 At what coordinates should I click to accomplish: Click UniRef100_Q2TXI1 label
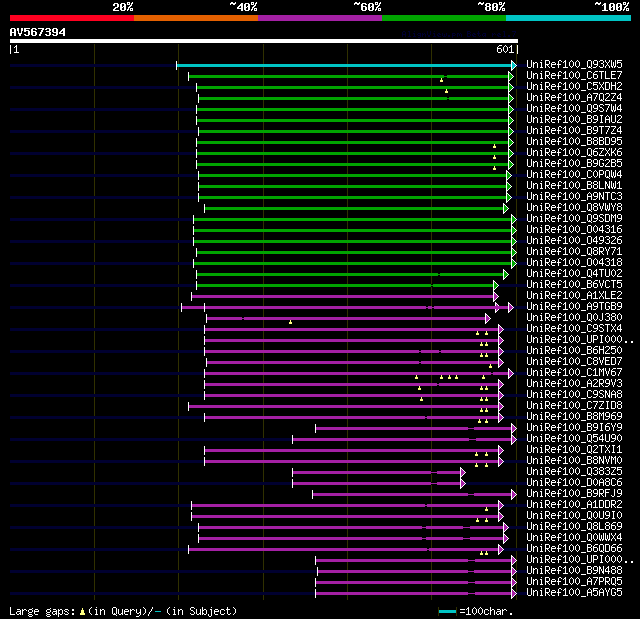pyautogui.click(x=574, y=450)
